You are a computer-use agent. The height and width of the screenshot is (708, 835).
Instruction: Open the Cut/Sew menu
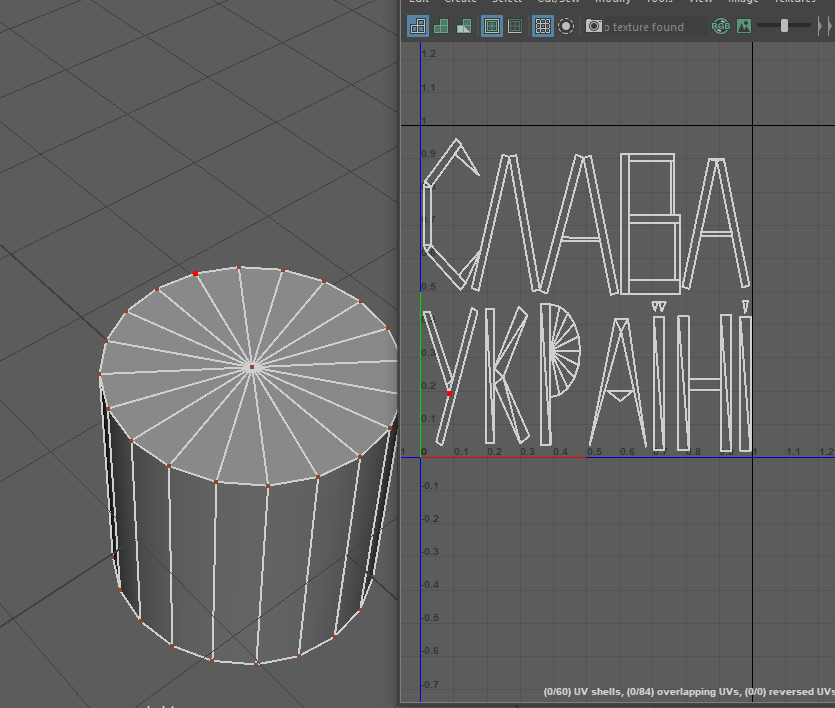point(558,2)
